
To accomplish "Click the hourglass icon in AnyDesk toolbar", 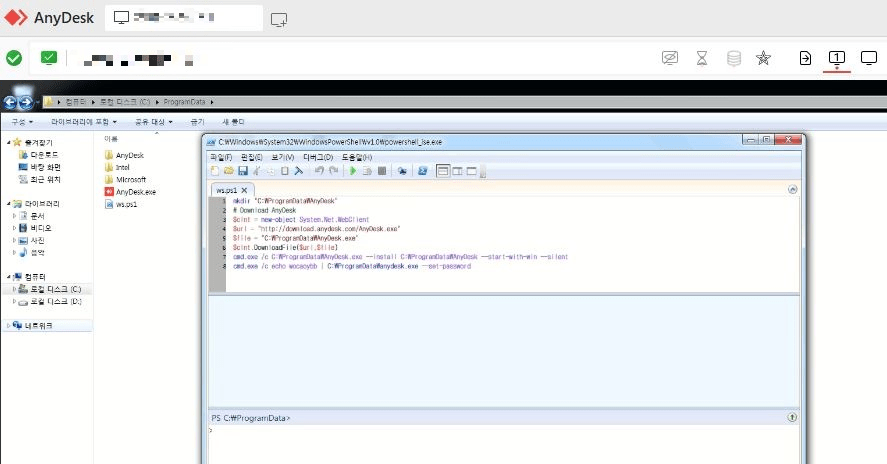I will 701,58.
